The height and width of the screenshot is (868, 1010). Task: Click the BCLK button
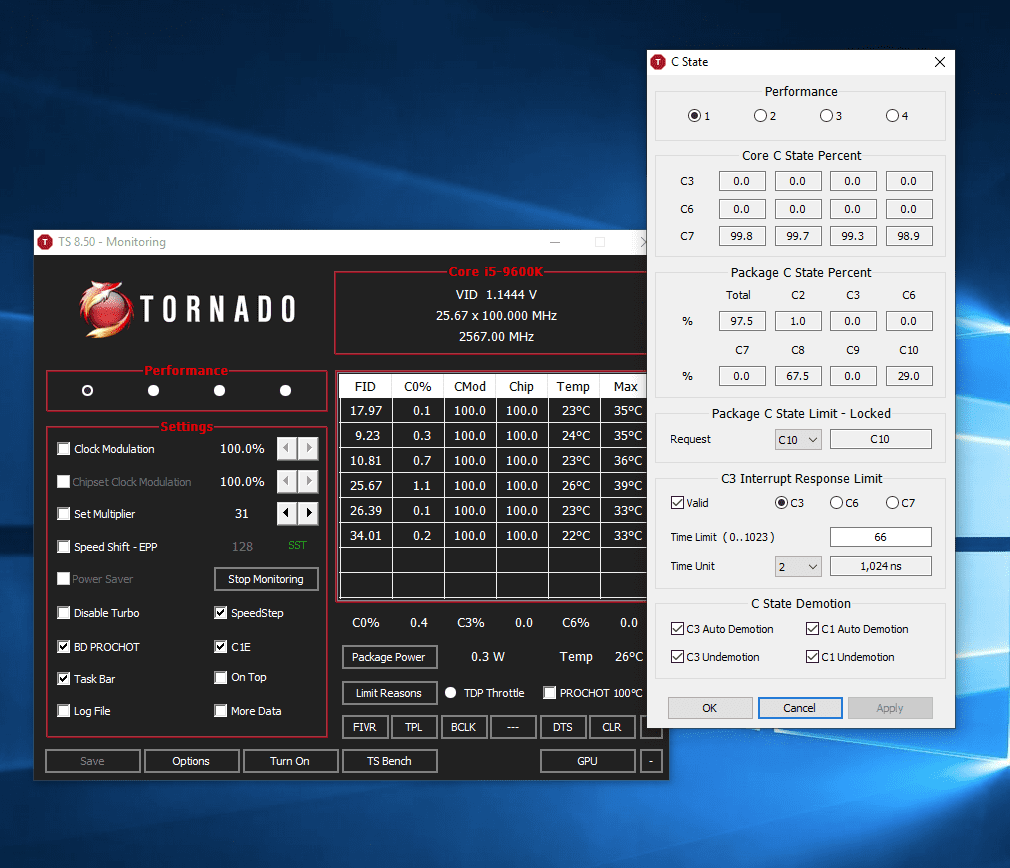point(464,727)
